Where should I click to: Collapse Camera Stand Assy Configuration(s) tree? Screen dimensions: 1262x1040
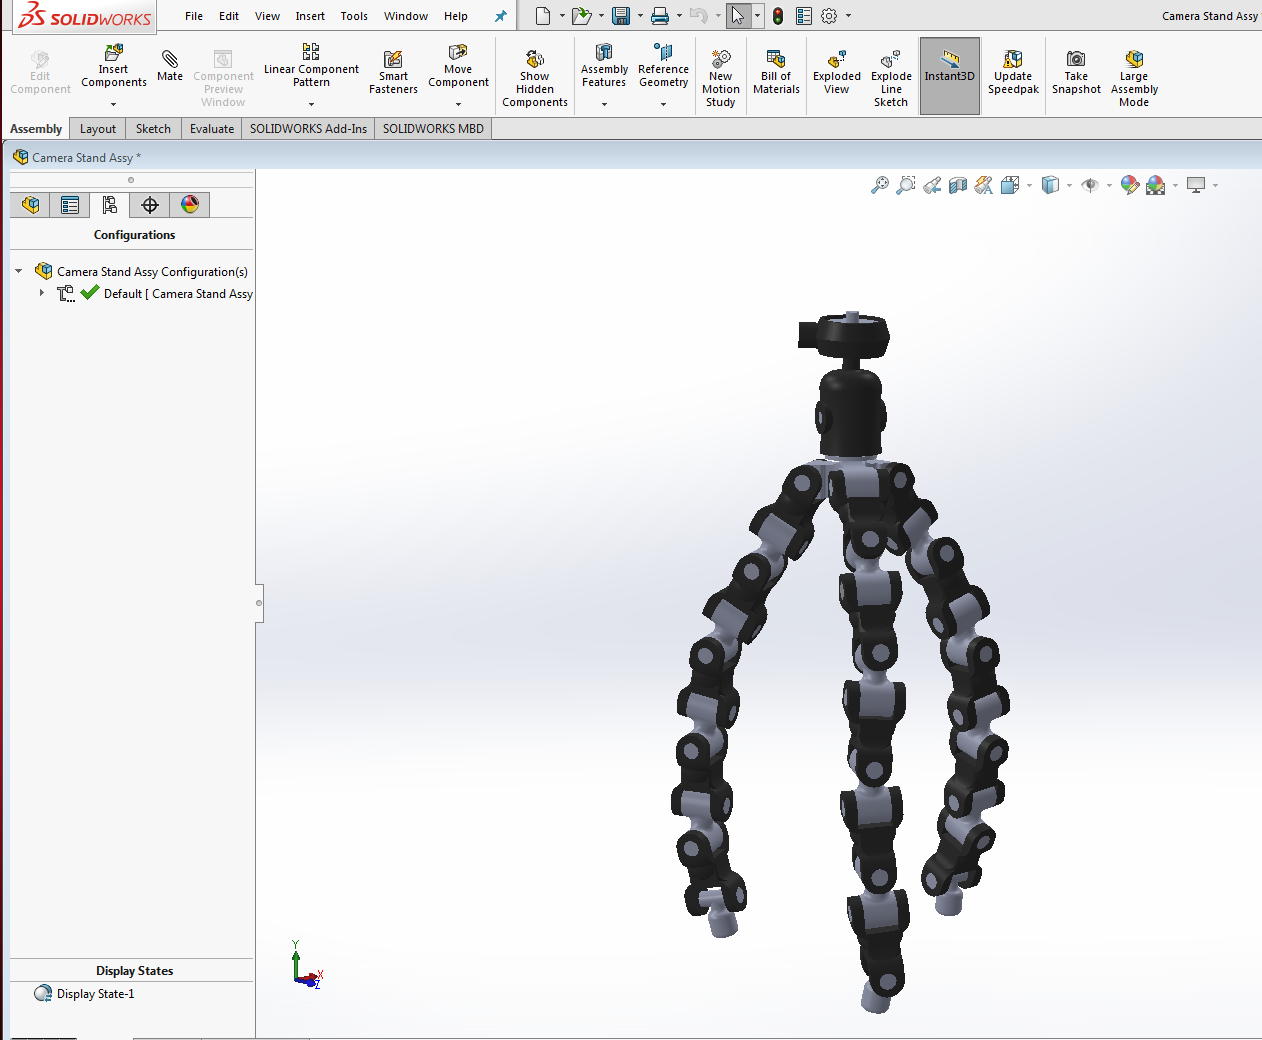point(19,271)
